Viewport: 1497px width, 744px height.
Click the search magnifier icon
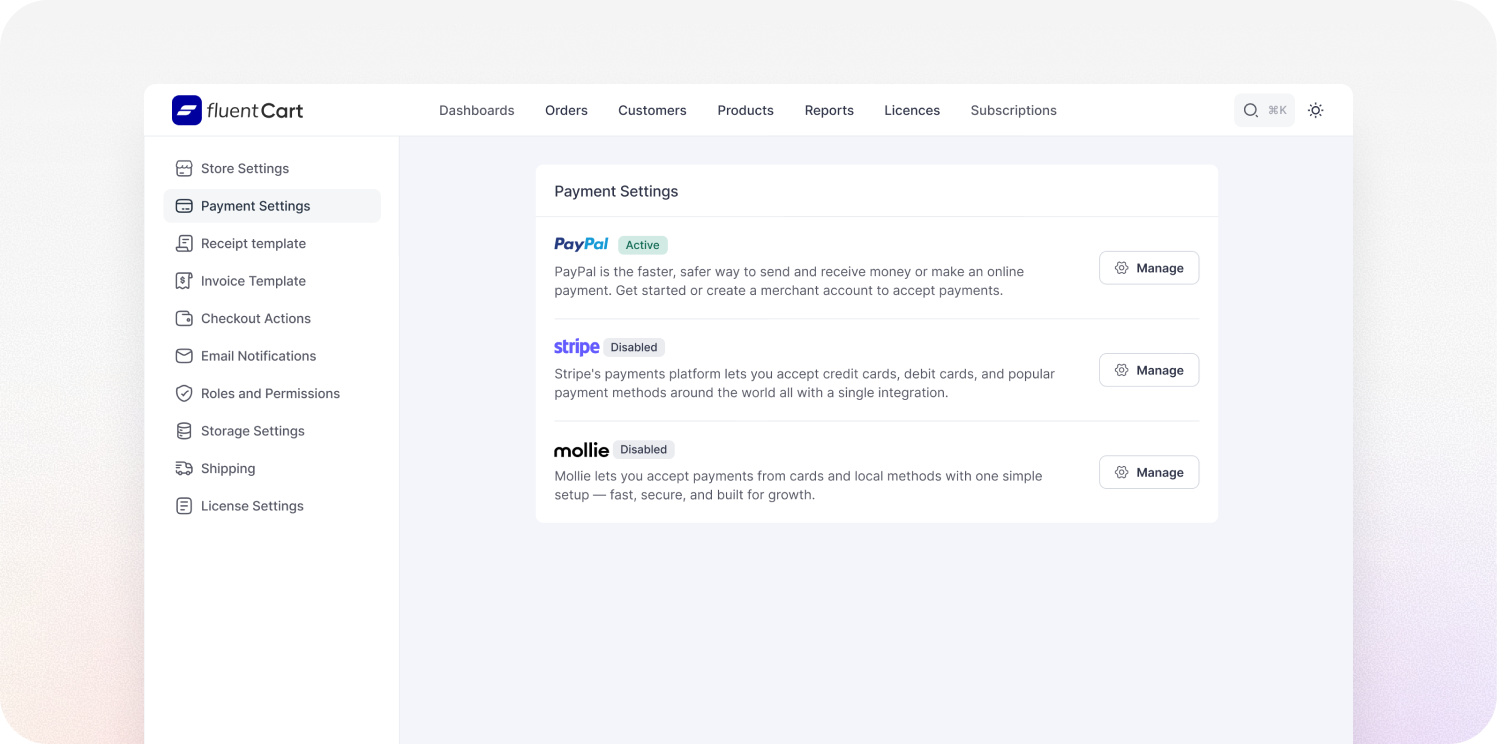[x=1251, y=111]
